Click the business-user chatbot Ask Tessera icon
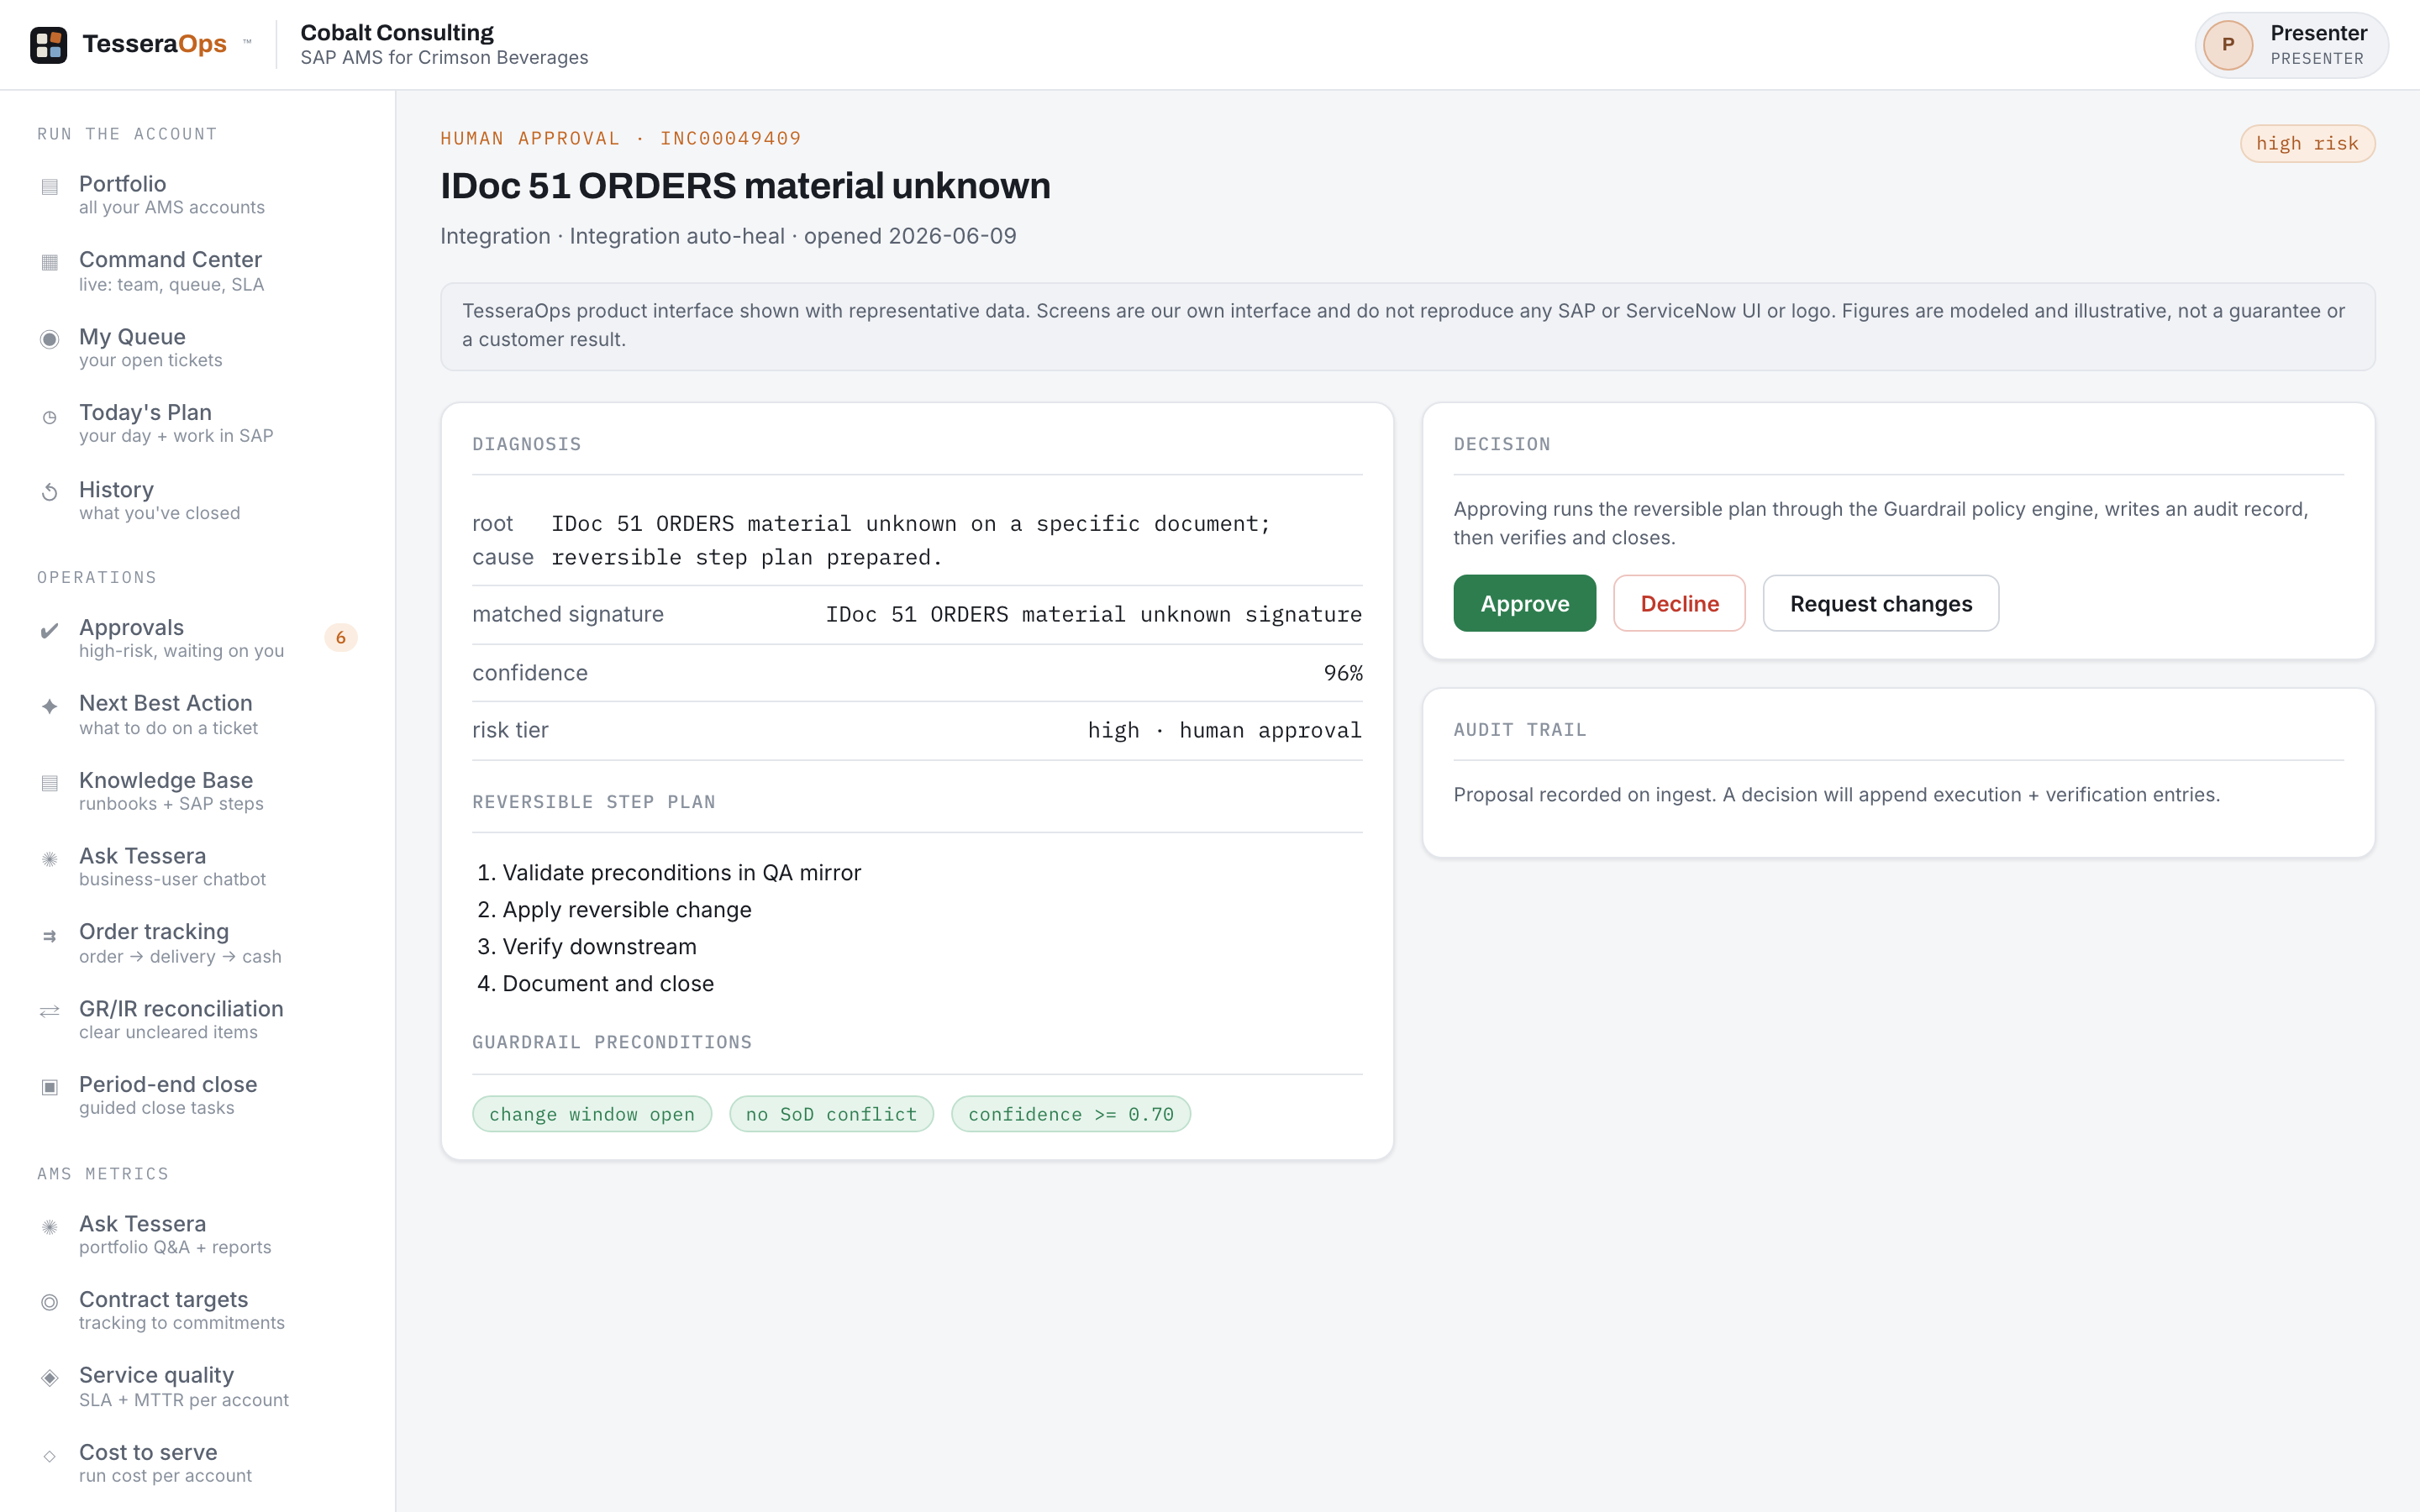This screenshot has width=2420, height=1512. [49, 859]
